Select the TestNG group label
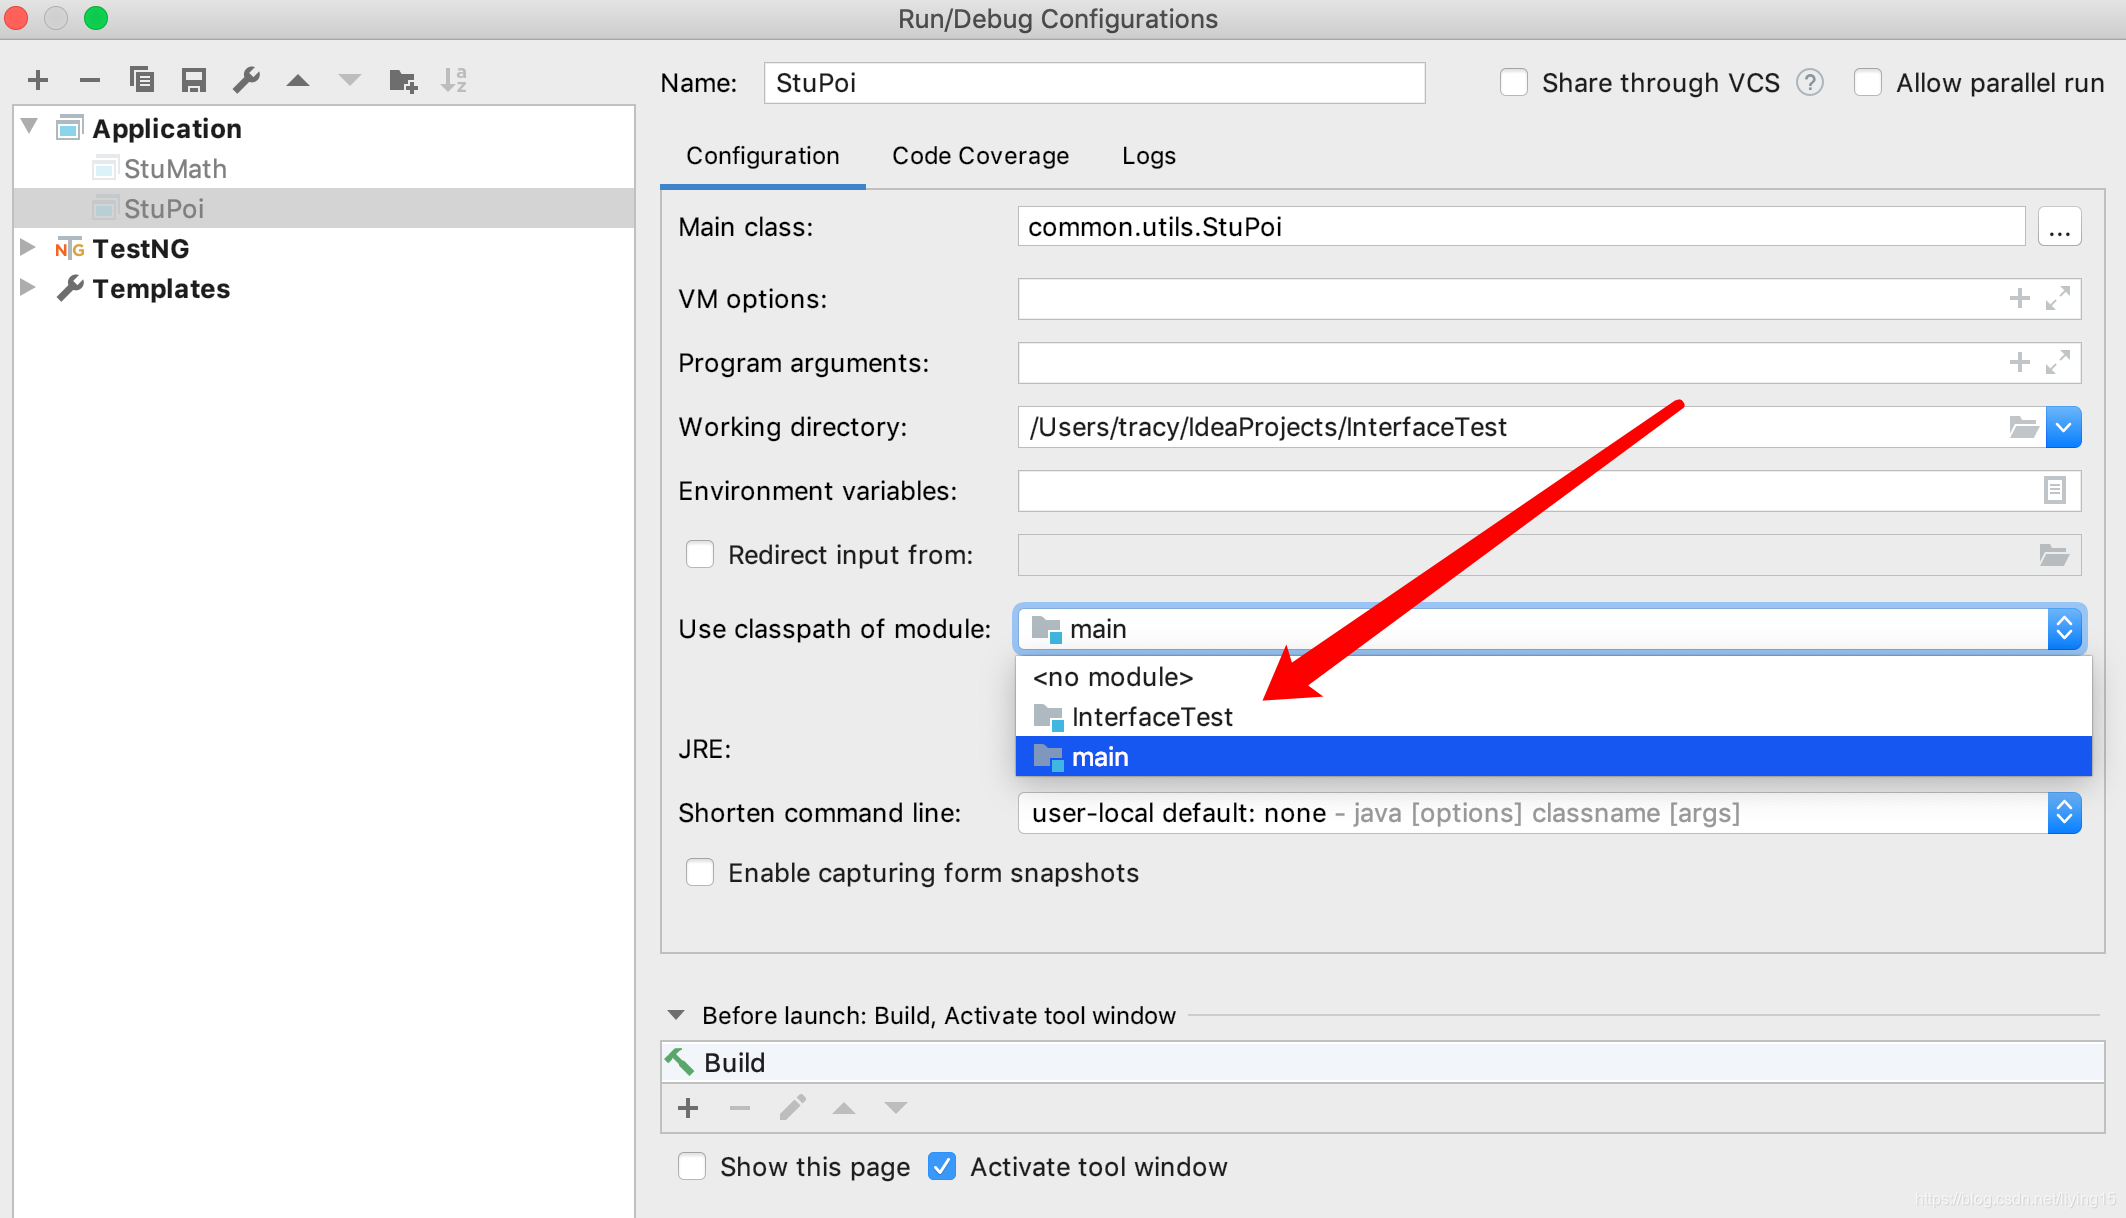 [x=141, y=248]
